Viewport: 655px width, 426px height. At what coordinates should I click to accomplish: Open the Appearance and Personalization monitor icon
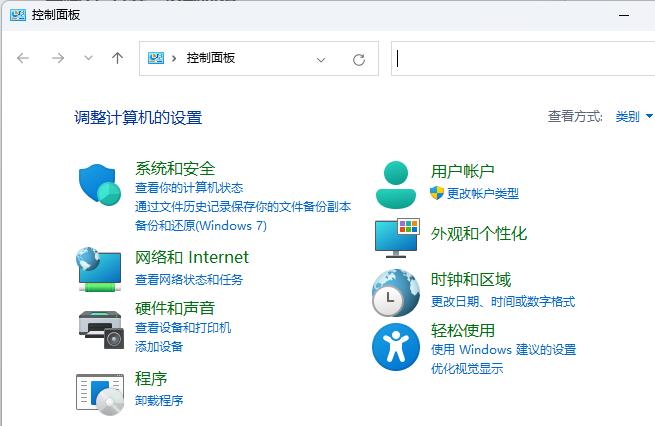[x=397, y=238]
